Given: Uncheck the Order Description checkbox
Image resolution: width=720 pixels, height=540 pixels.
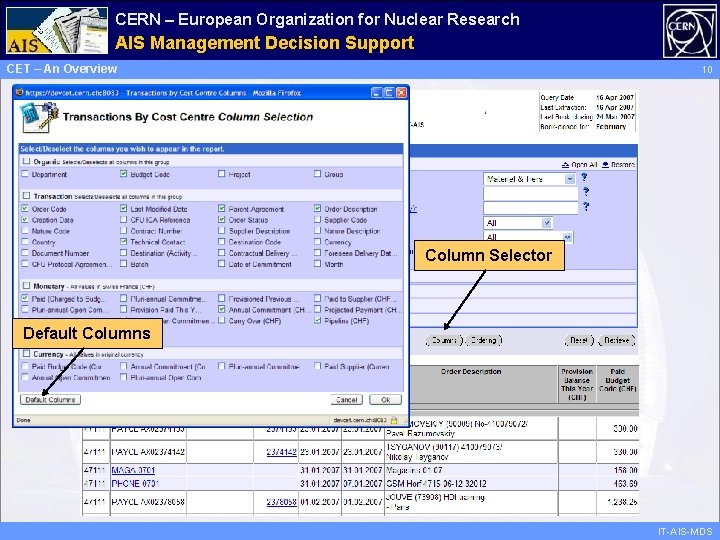Looking at the screenshot, I should pos(317,208).
